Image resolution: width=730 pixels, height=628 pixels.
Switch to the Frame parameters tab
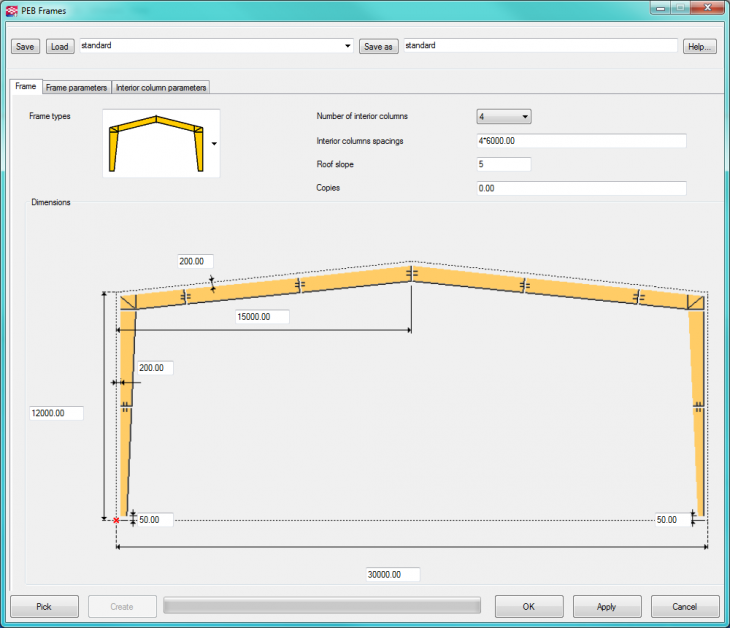76,88
